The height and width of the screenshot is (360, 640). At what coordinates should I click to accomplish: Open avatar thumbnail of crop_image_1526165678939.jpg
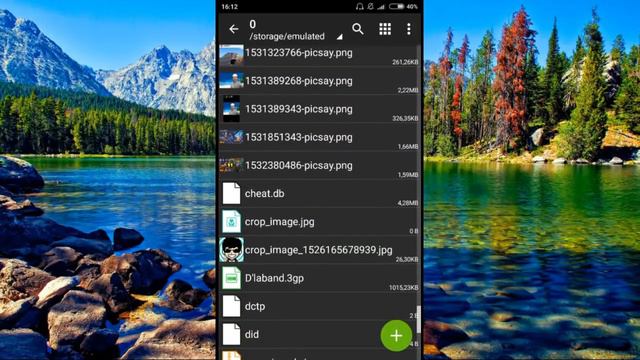click(x=231, y=250)
